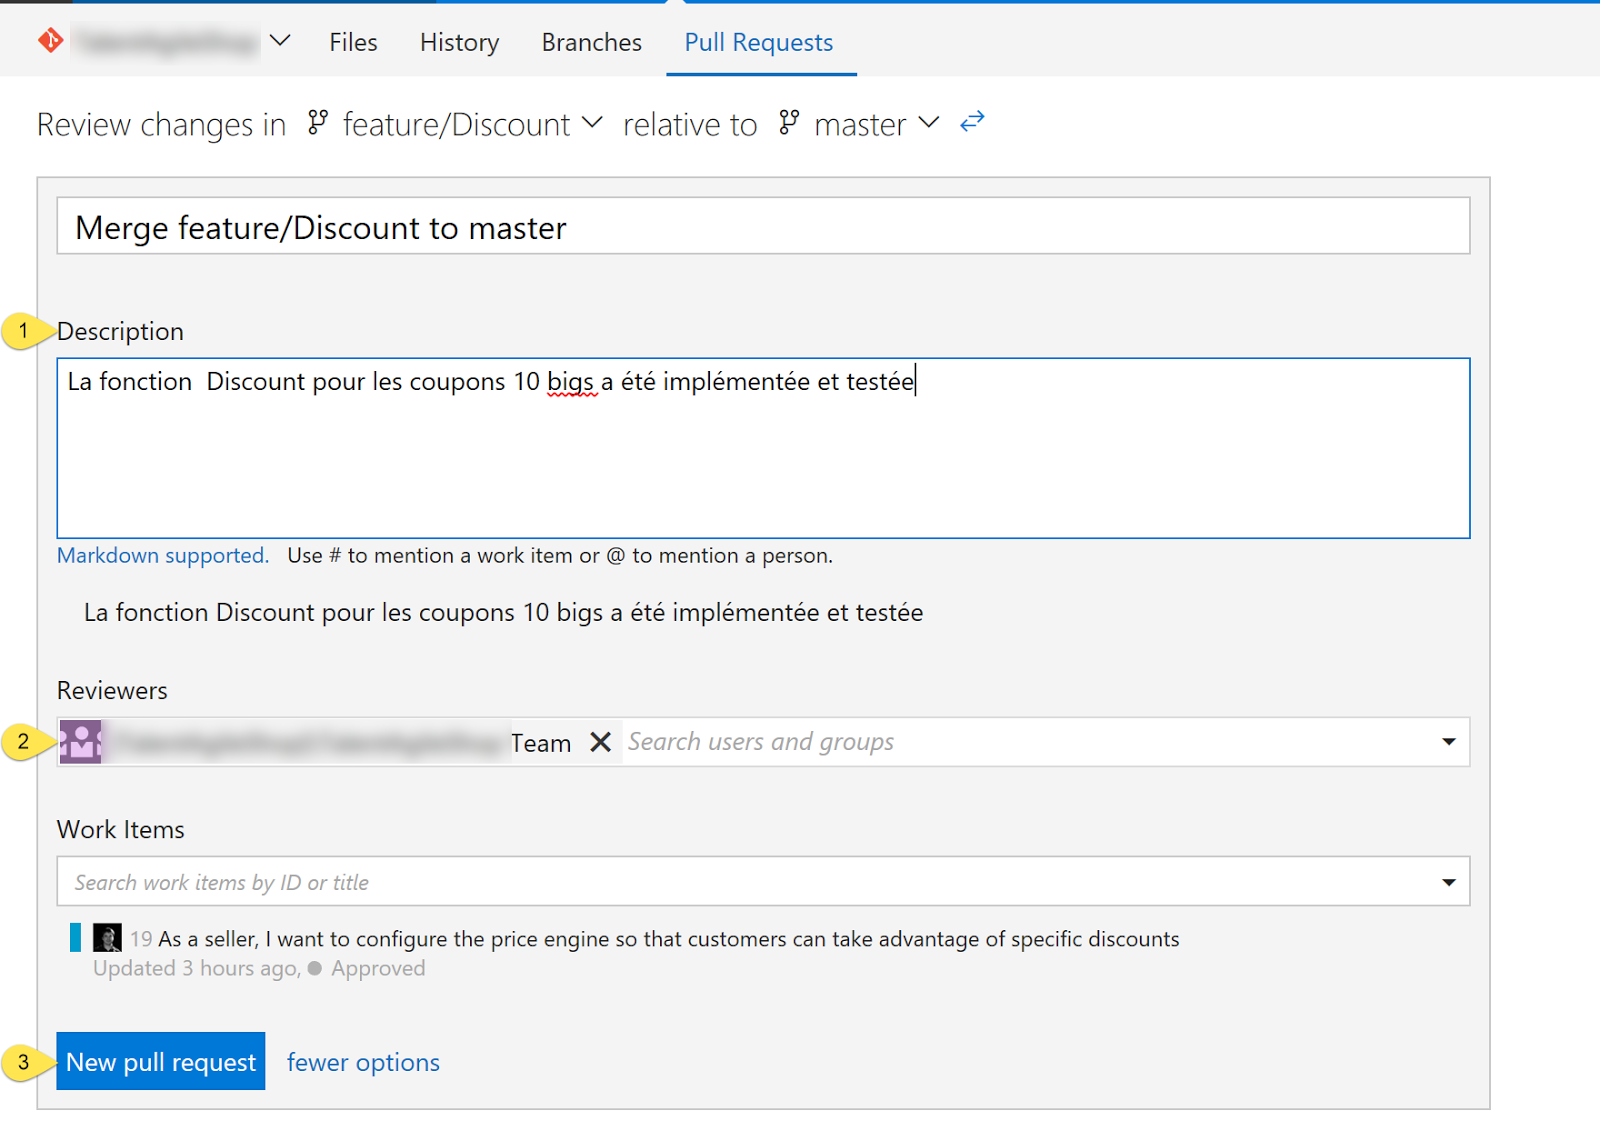Screen dimensions: 1600x1121
Task: Click the New pull request button
Action: [160, 1061]
